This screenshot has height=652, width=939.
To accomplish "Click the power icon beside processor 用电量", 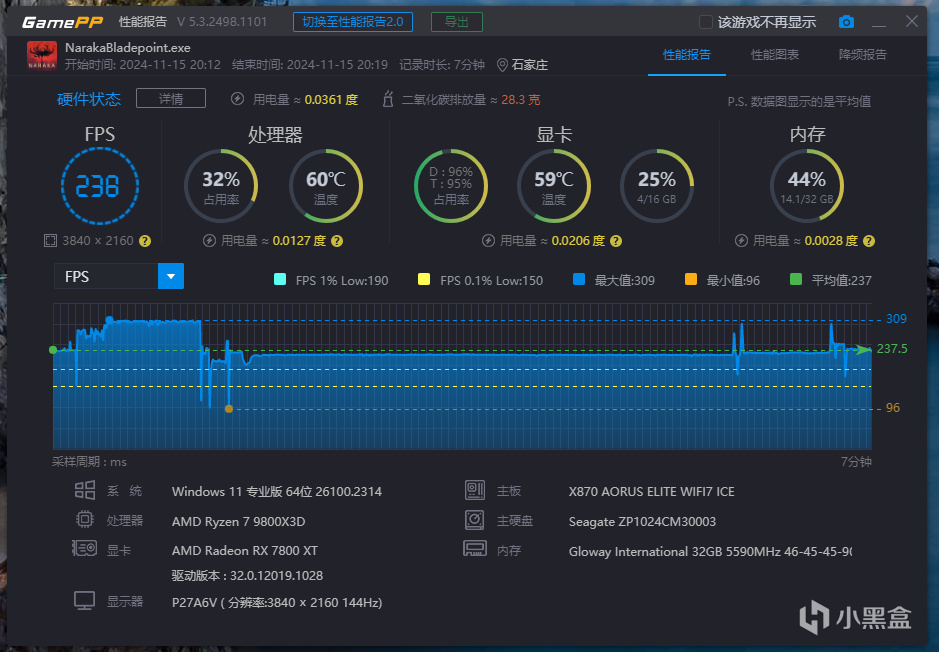I will pyautogui.click(x=209, y=241).
